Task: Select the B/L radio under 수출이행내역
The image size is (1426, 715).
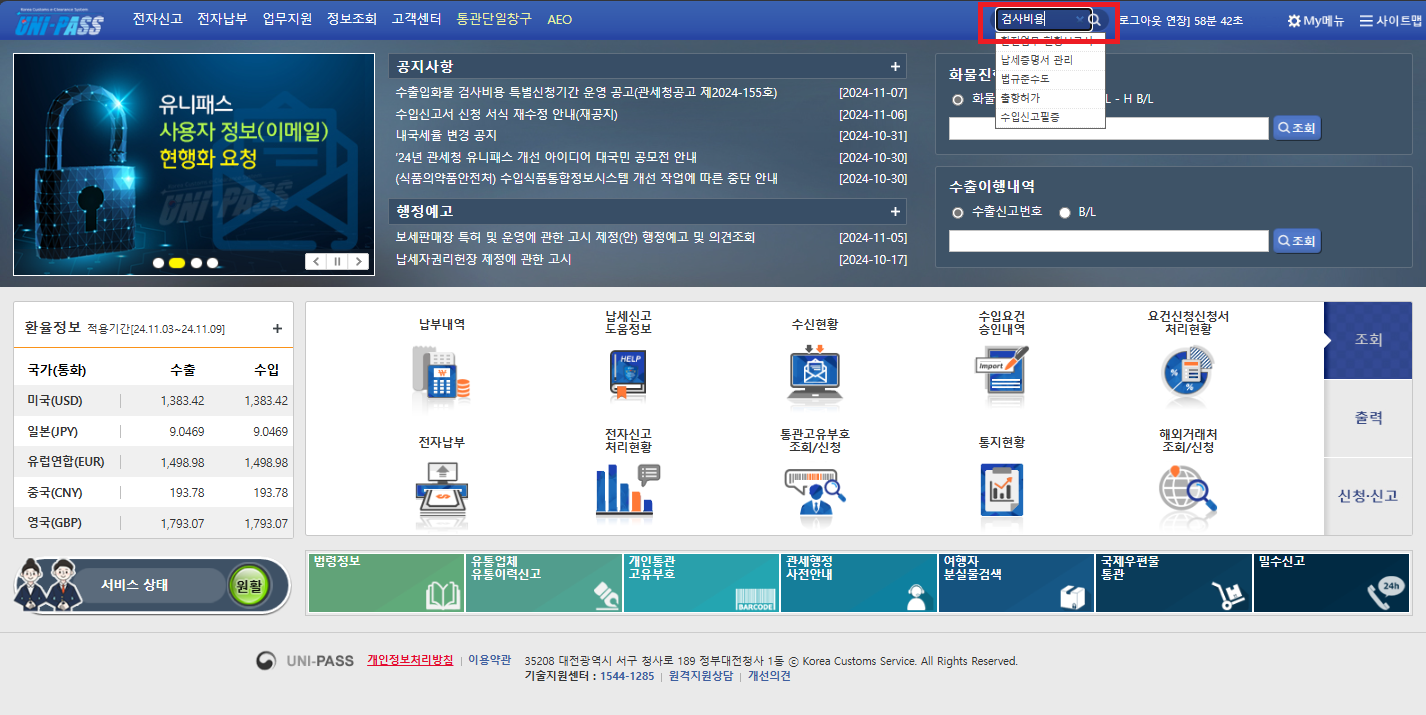Action: [1064, 213]
